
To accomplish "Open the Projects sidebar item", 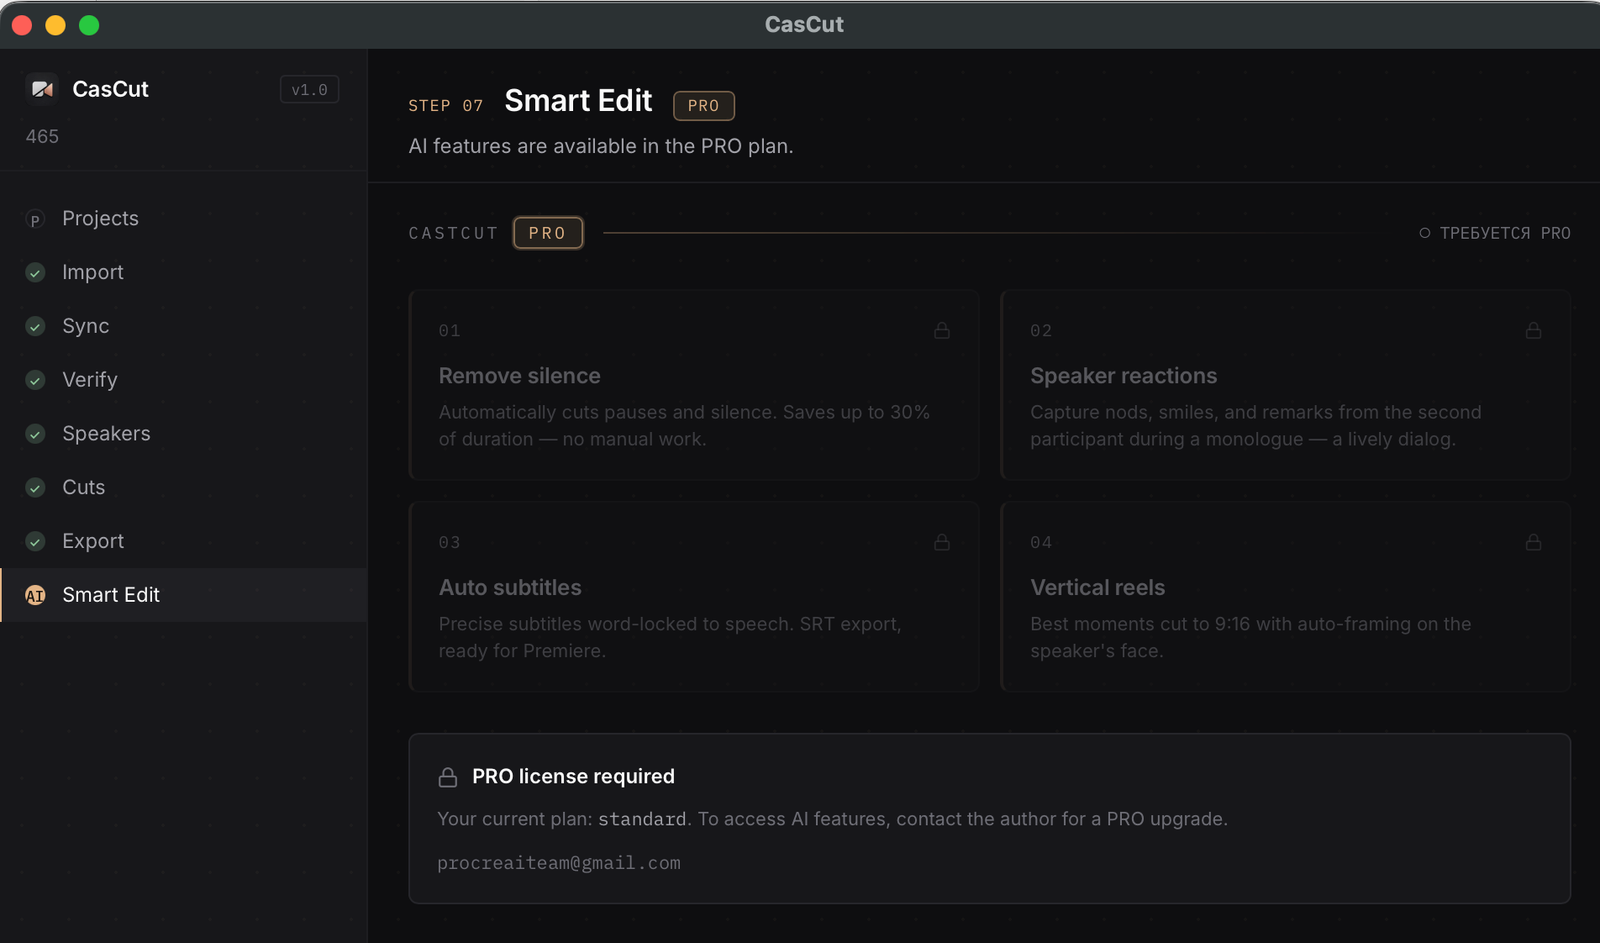I will coord(184,218).
